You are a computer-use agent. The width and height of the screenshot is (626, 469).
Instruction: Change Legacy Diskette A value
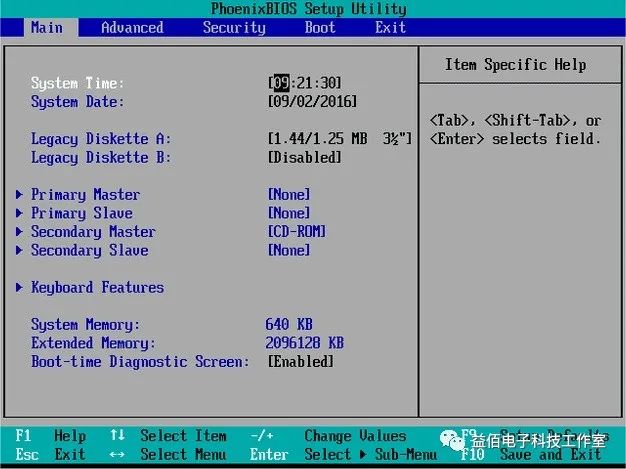coord(340,139)
